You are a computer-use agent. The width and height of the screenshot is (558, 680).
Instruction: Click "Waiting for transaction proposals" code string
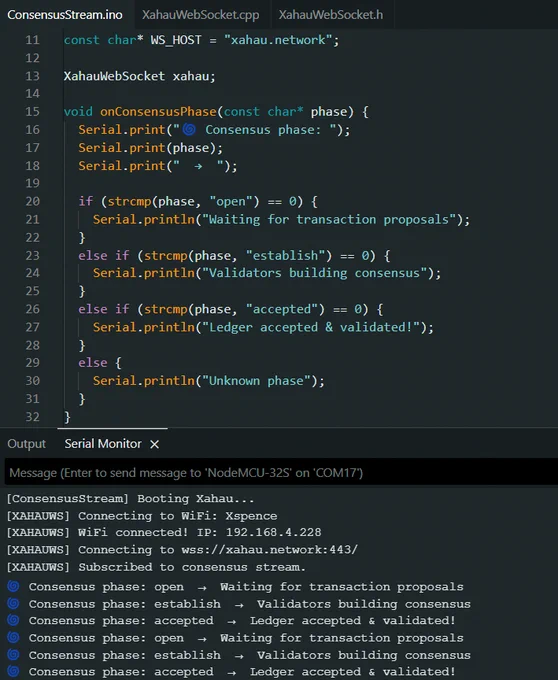tap(329, 219)
